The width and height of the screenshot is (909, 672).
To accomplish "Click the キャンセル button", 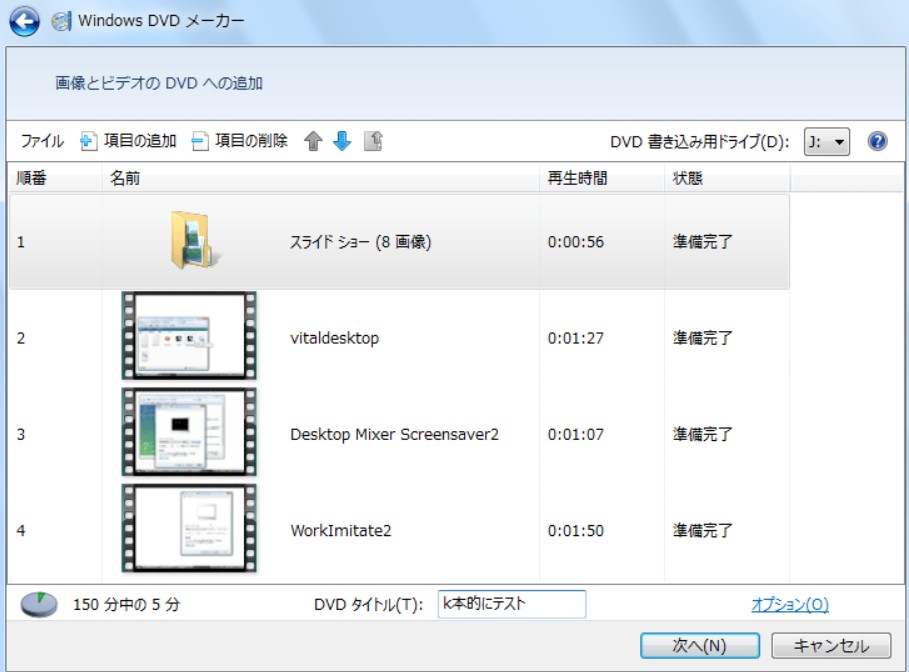I will pos(831,645).
